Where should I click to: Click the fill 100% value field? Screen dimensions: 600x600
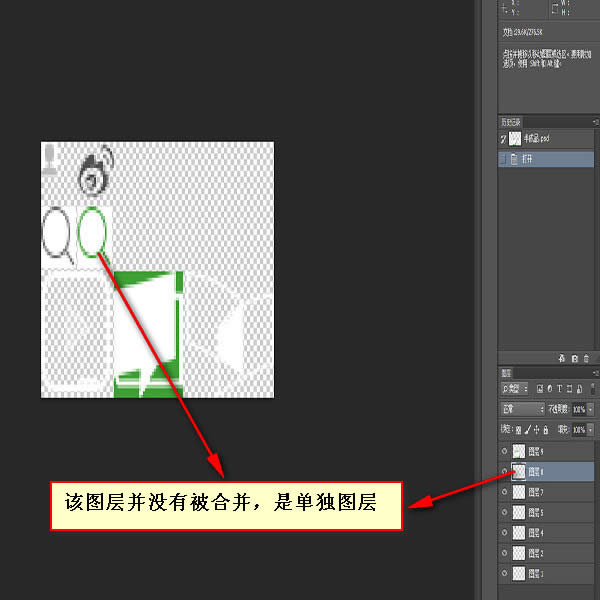pyautogui.click(x=579, y=430)
